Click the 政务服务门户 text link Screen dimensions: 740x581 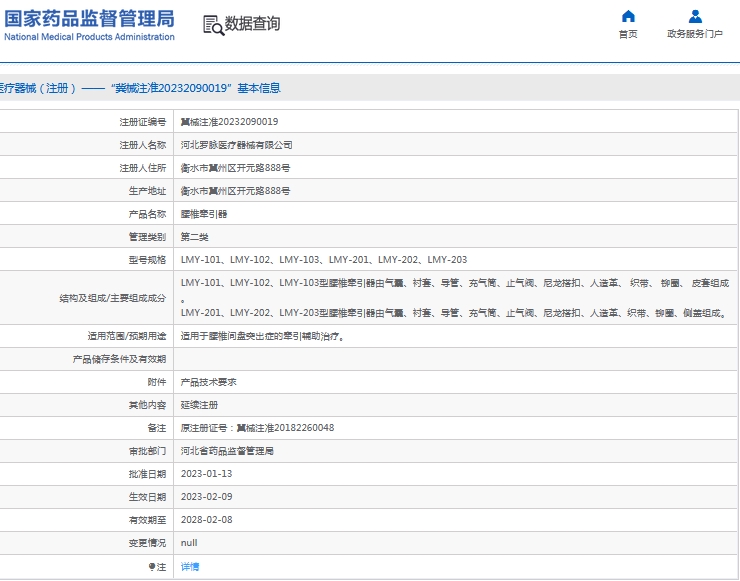tap(695, 34)
